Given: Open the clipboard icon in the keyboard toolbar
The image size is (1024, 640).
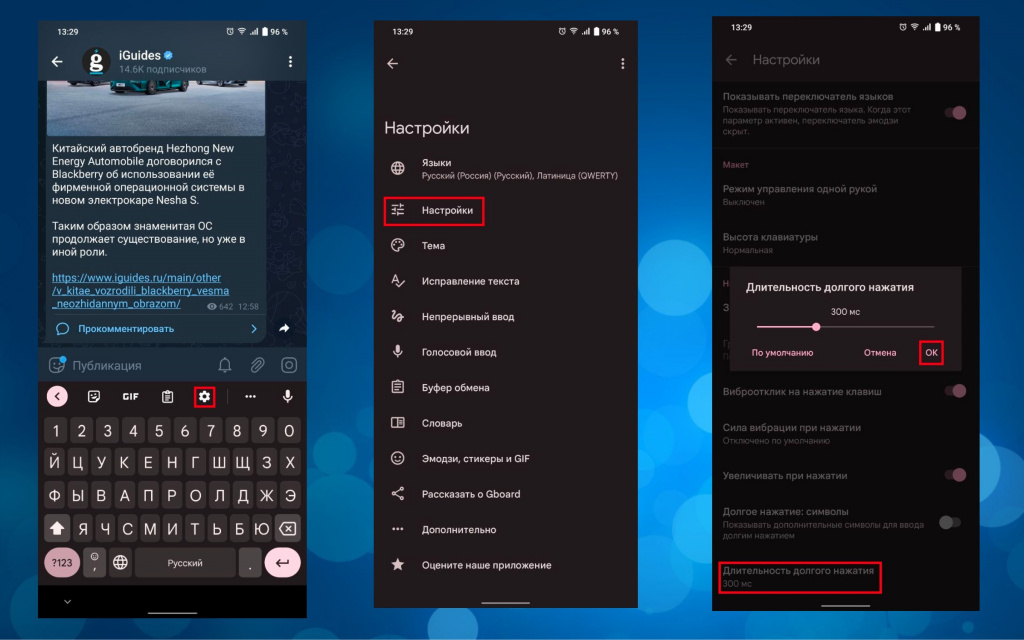Looking at the screenshot, I should pyautogui.click(x=165, y=396).
